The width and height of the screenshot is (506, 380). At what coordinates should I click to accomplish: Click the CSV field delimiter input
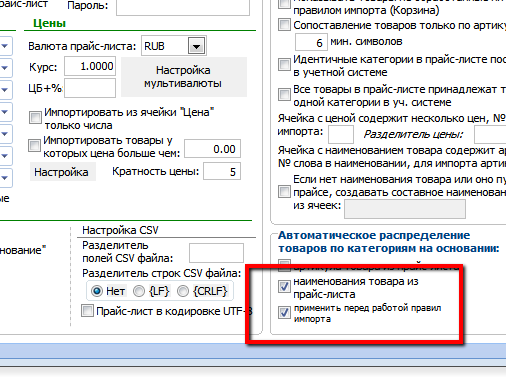point(216,253)
